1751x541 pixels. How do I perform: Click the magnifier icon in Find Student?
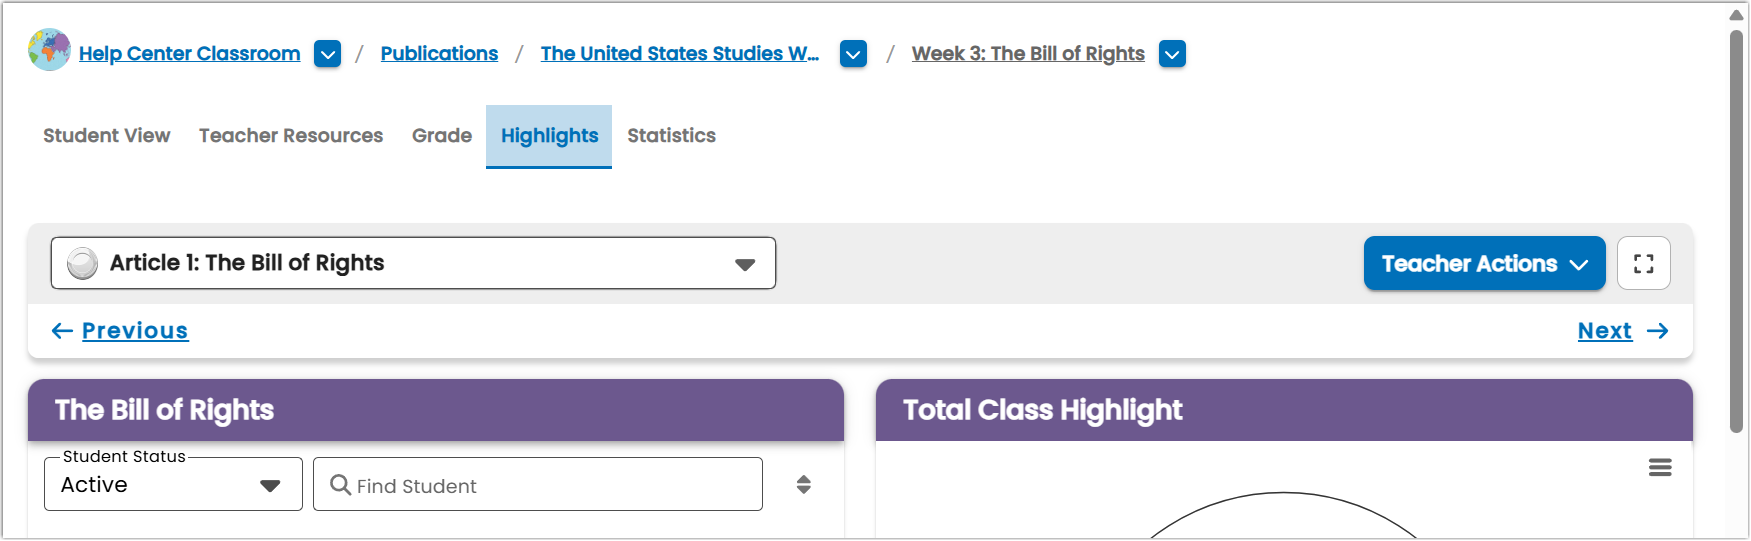point(340,485)
